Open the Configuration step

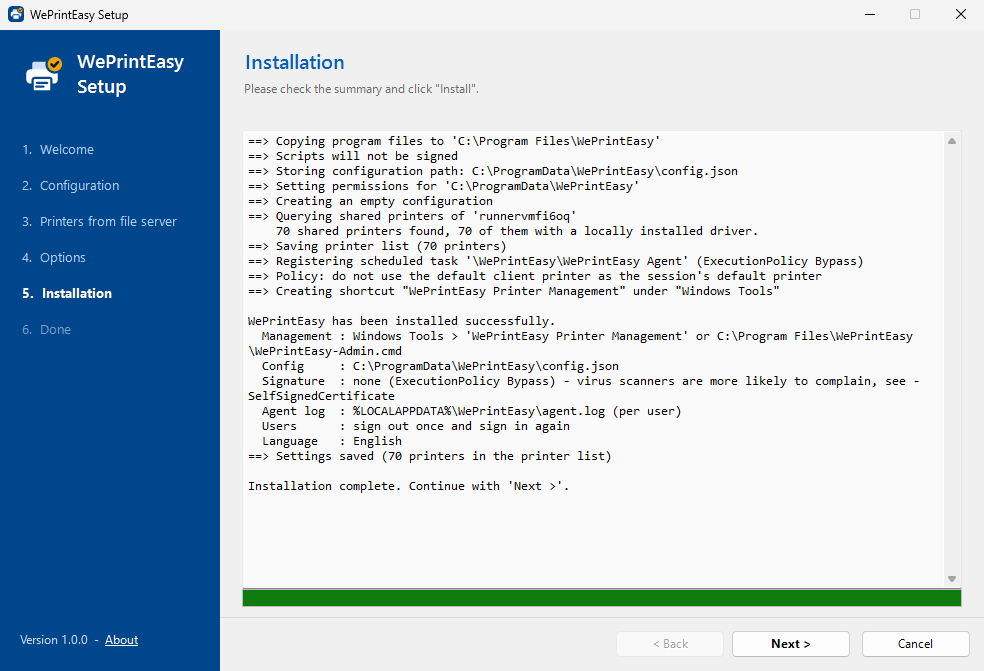[70, 186]
